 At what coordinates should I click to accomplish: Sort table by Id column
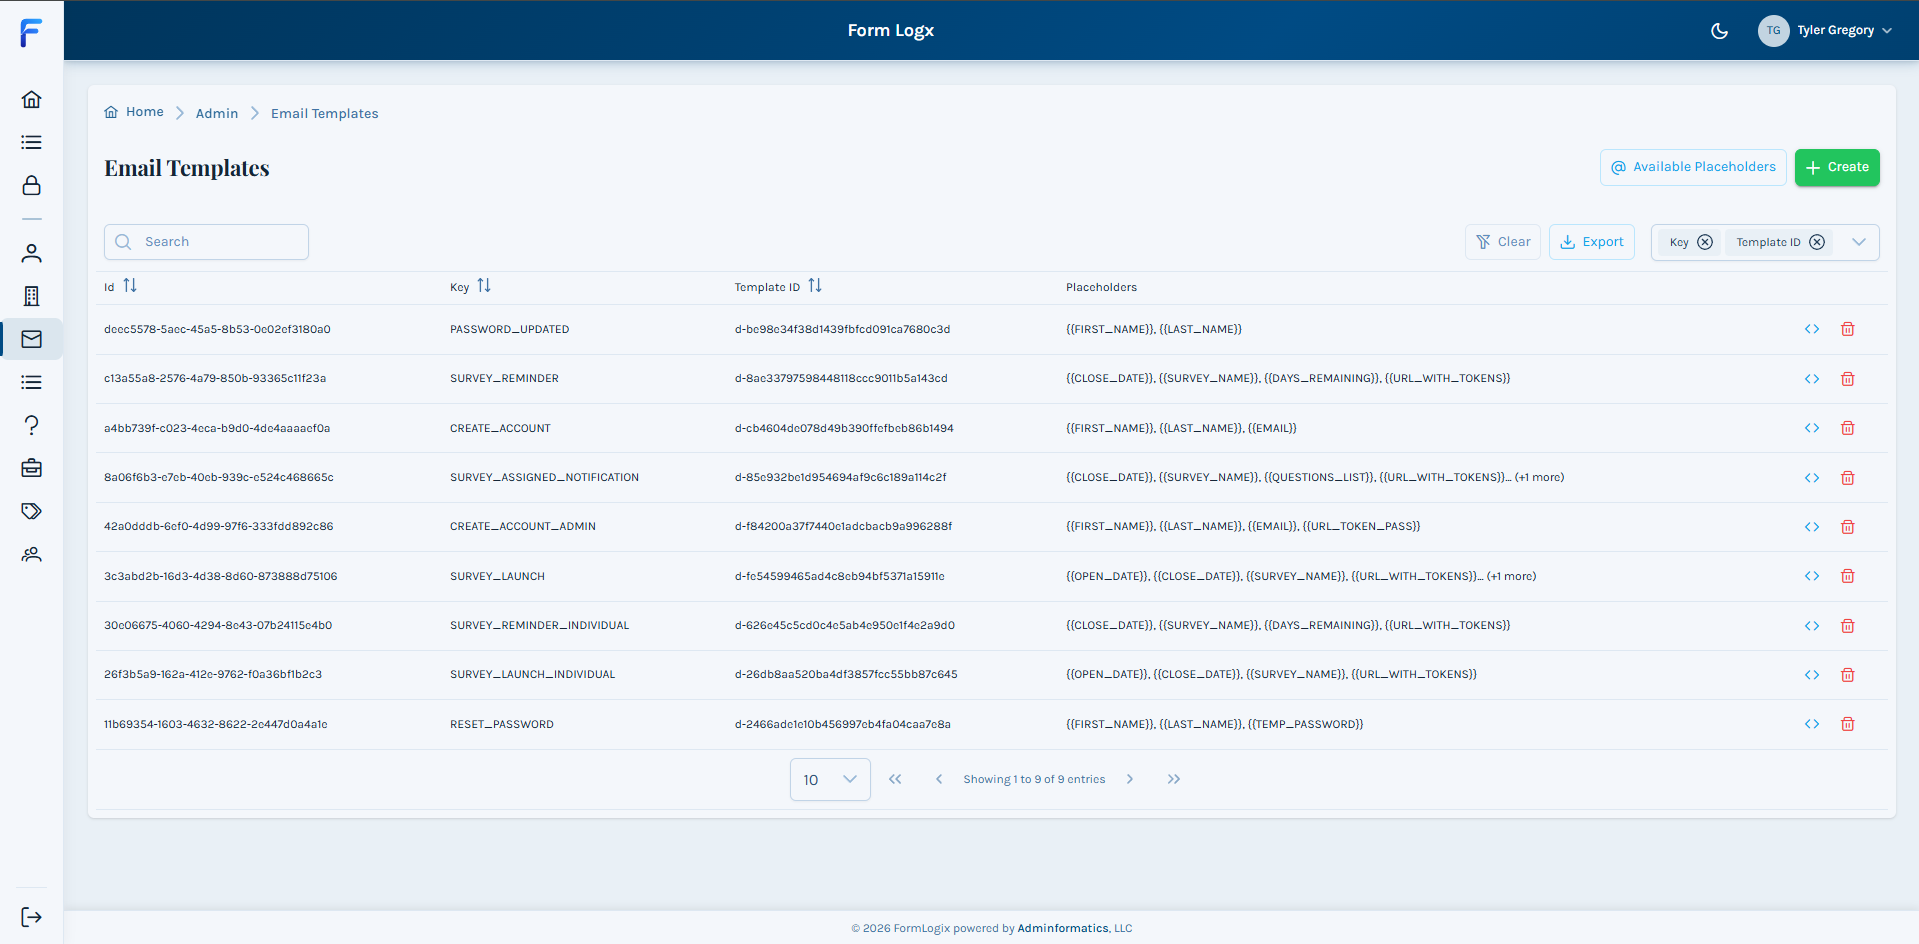click(130, 286)
